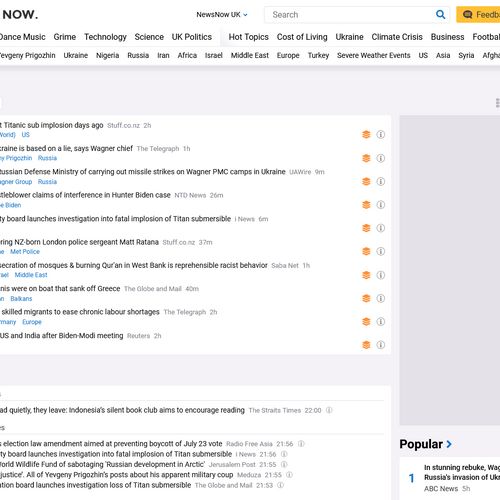Click the Feedback speech bubble icon

tap(467, 15)
